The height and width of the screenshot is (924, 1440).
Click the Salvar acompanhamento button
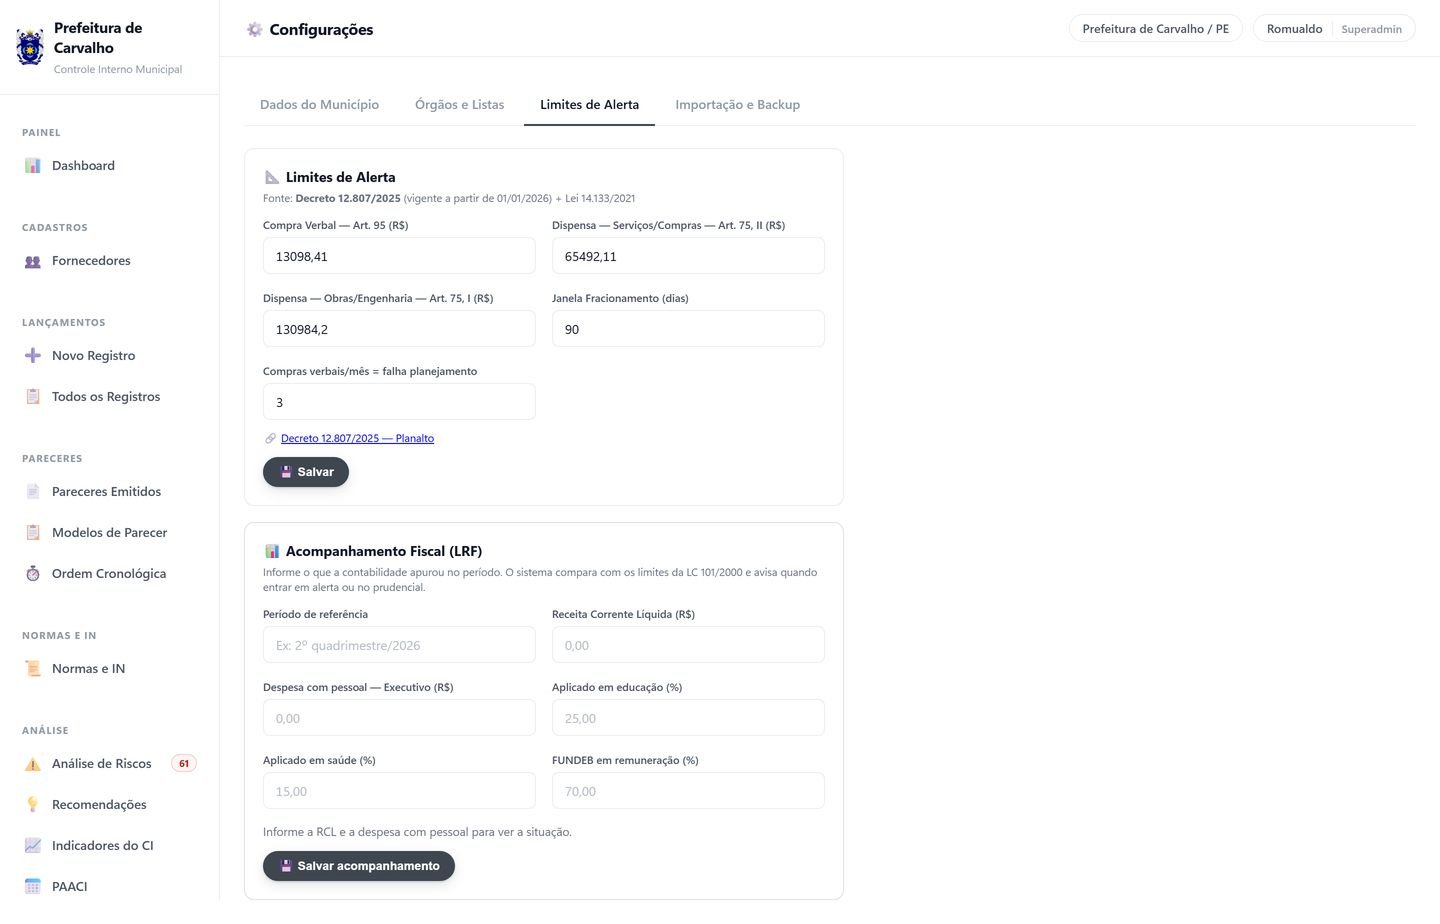tap(359, 866)
